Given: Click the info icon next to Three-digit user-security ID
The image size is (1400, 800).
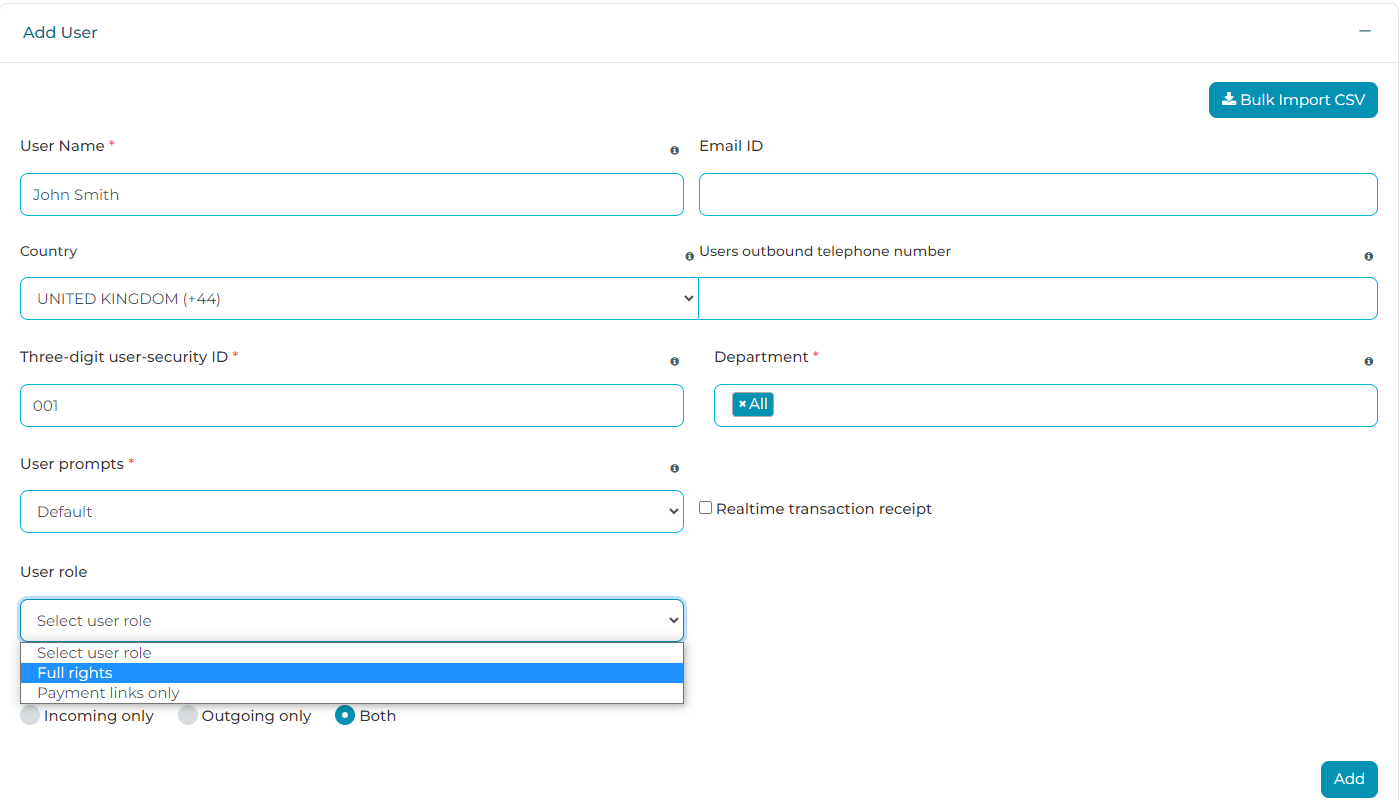Looking at the screenshot, I should 675,361.
